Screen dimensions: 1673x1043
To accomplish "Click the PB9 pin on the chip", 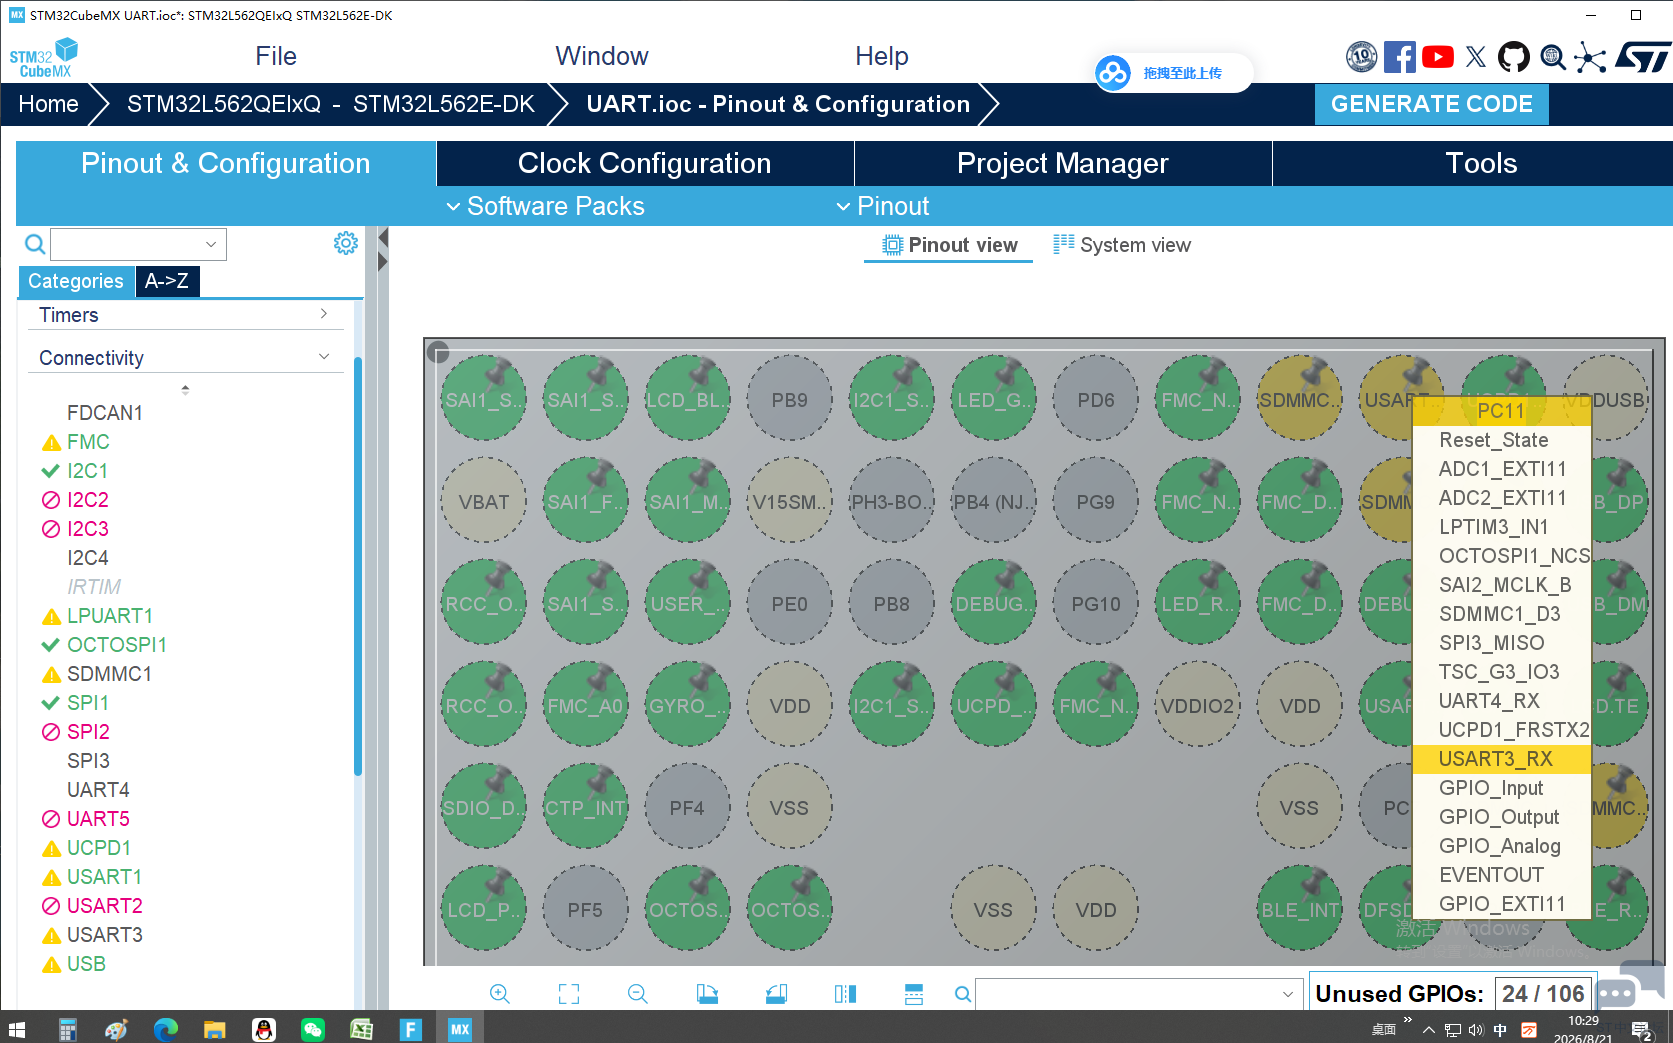I will [789, 400].
